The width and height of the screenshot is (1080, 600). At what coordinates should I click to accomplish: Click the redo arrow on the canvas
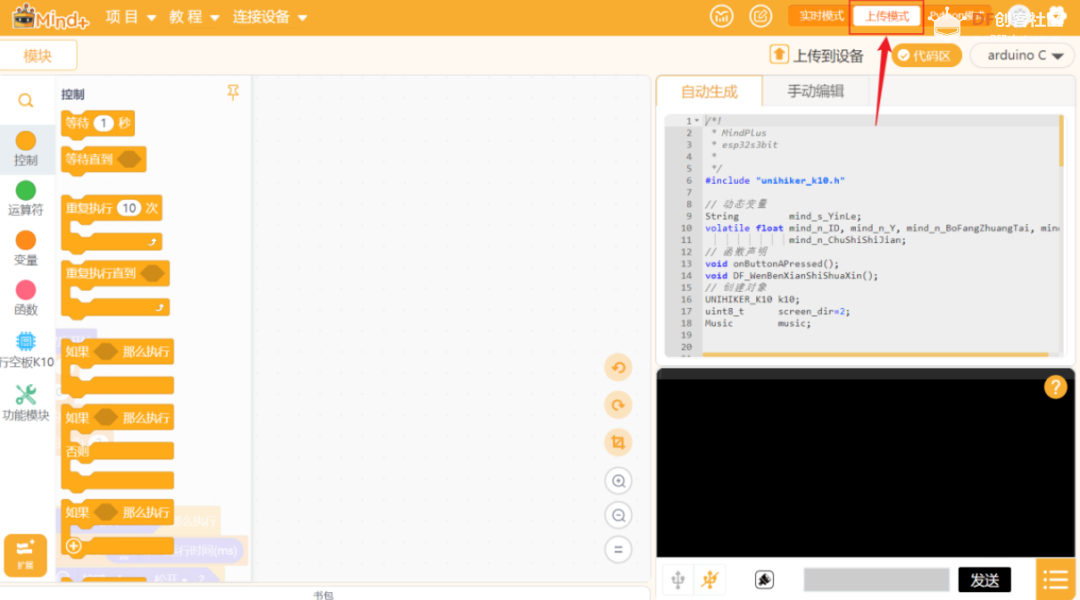pos(618,405)
